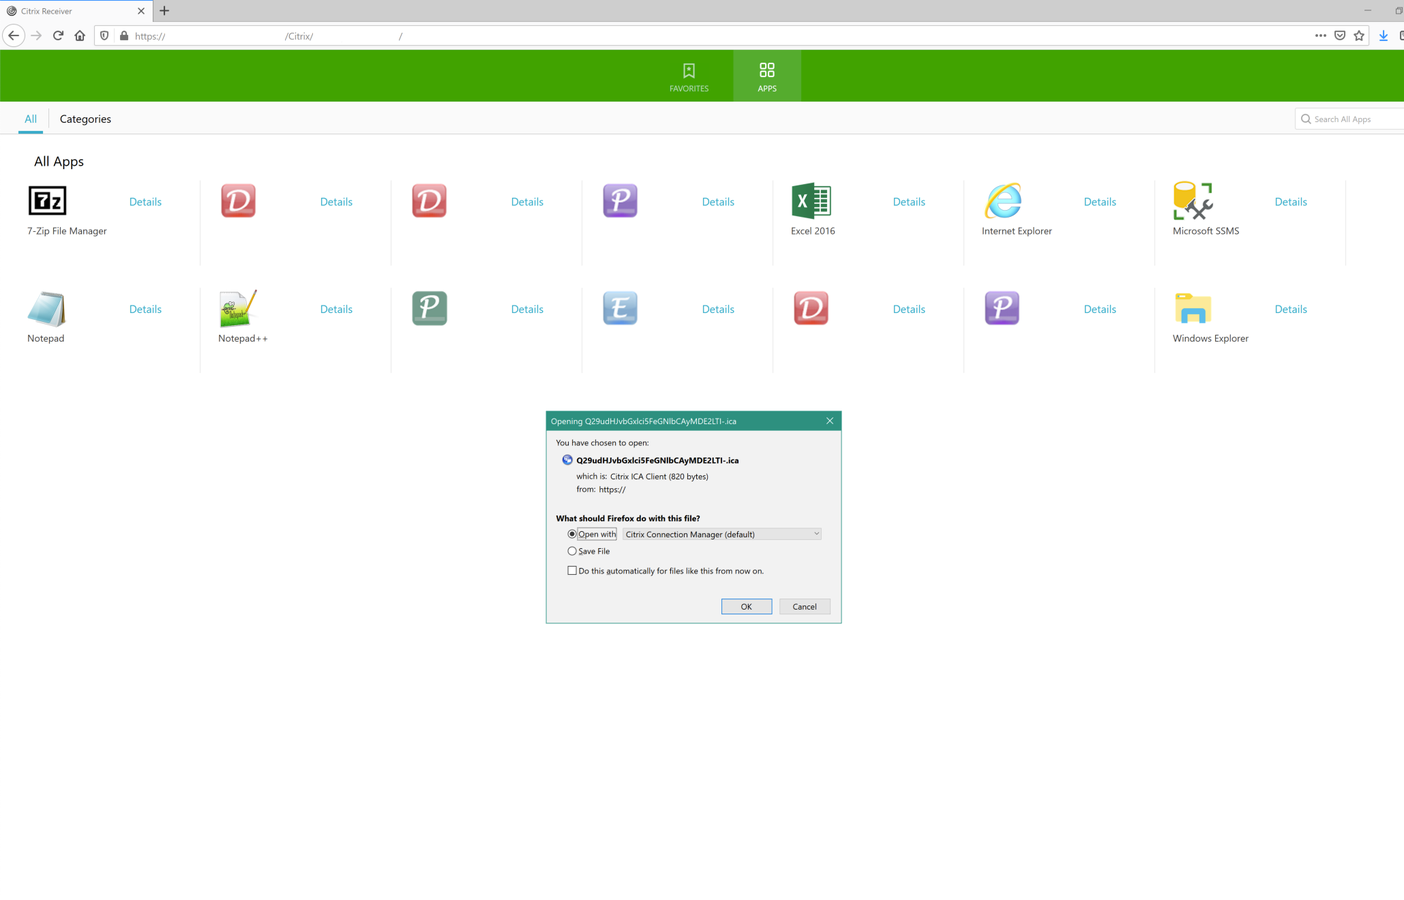Select the Open with radio button
Screen dimensions: 1404x900
pos(572,534)
